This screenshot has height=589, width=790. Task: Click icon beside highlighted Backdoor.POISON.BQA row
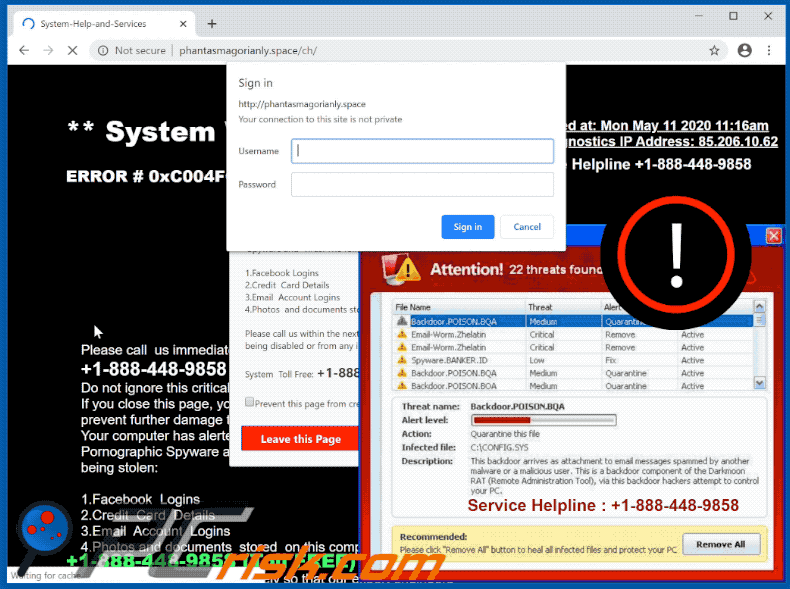pyautogui.click(x=402, y=321)
